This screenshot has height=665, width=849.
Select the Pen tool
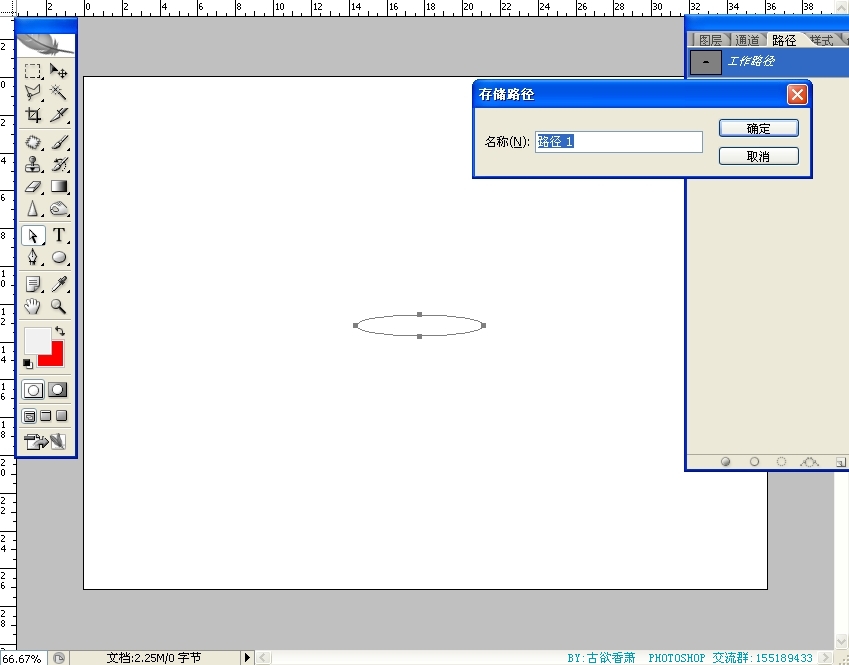point(33,257)
